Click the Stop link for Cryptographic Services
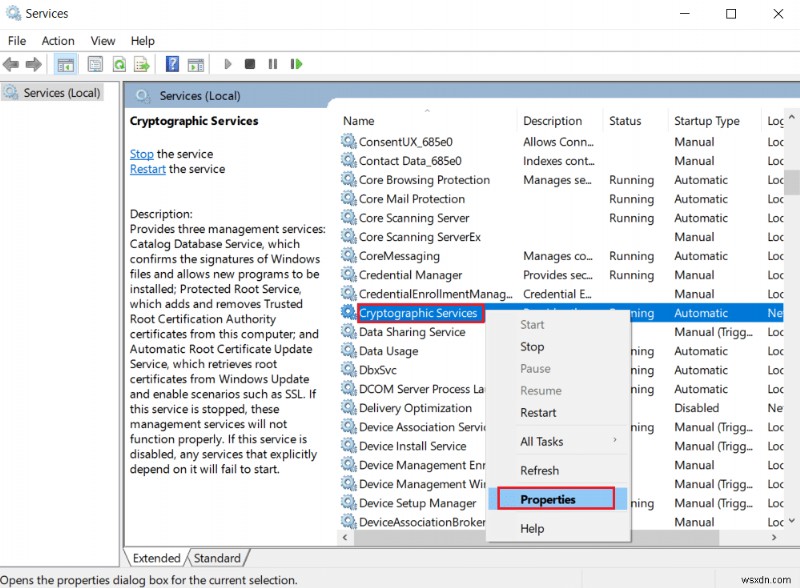Screen dimensions: 800x588 click(x=140, y=153)
